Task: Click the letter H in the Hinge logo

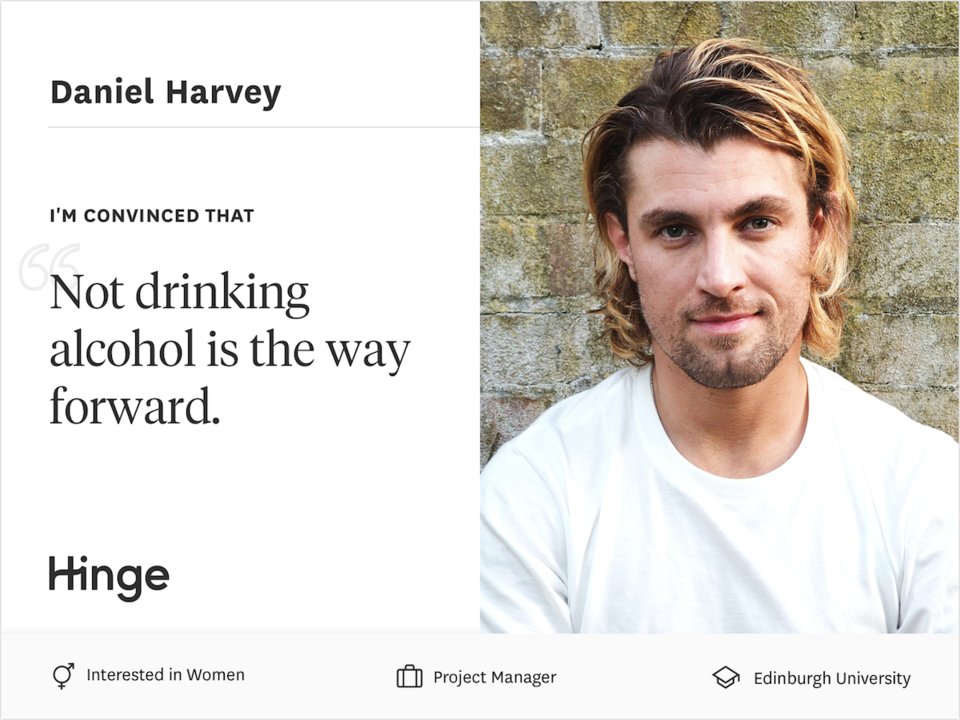Action: (x=62, y=574)
